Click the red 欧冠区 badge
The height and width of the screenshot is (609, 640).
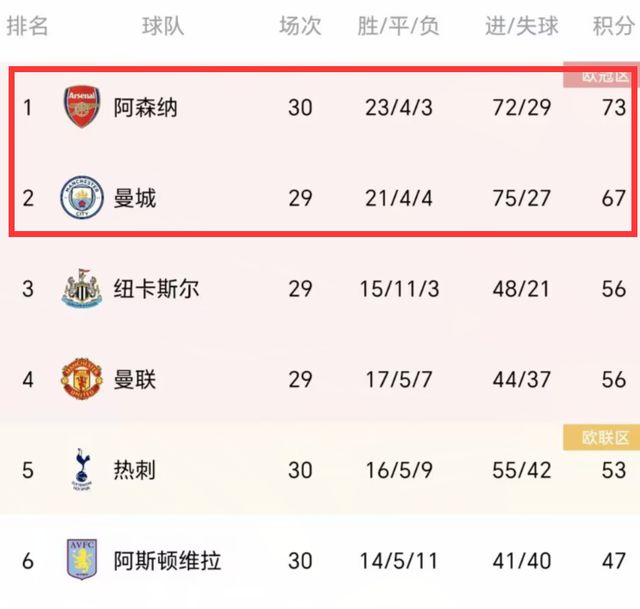tap(602, 75)
